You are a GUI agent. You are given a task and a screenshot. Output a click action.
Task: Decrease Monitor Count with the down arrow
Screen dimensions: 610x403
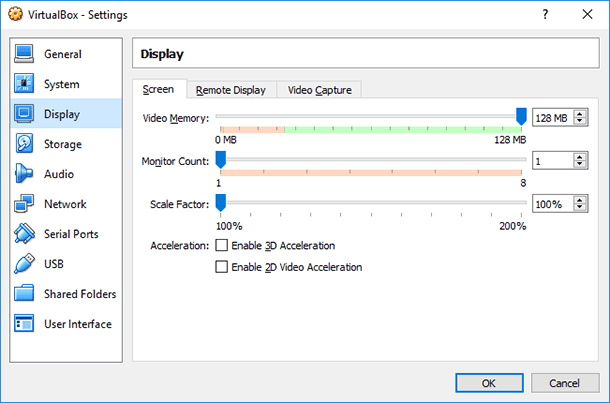pos(580,164)
